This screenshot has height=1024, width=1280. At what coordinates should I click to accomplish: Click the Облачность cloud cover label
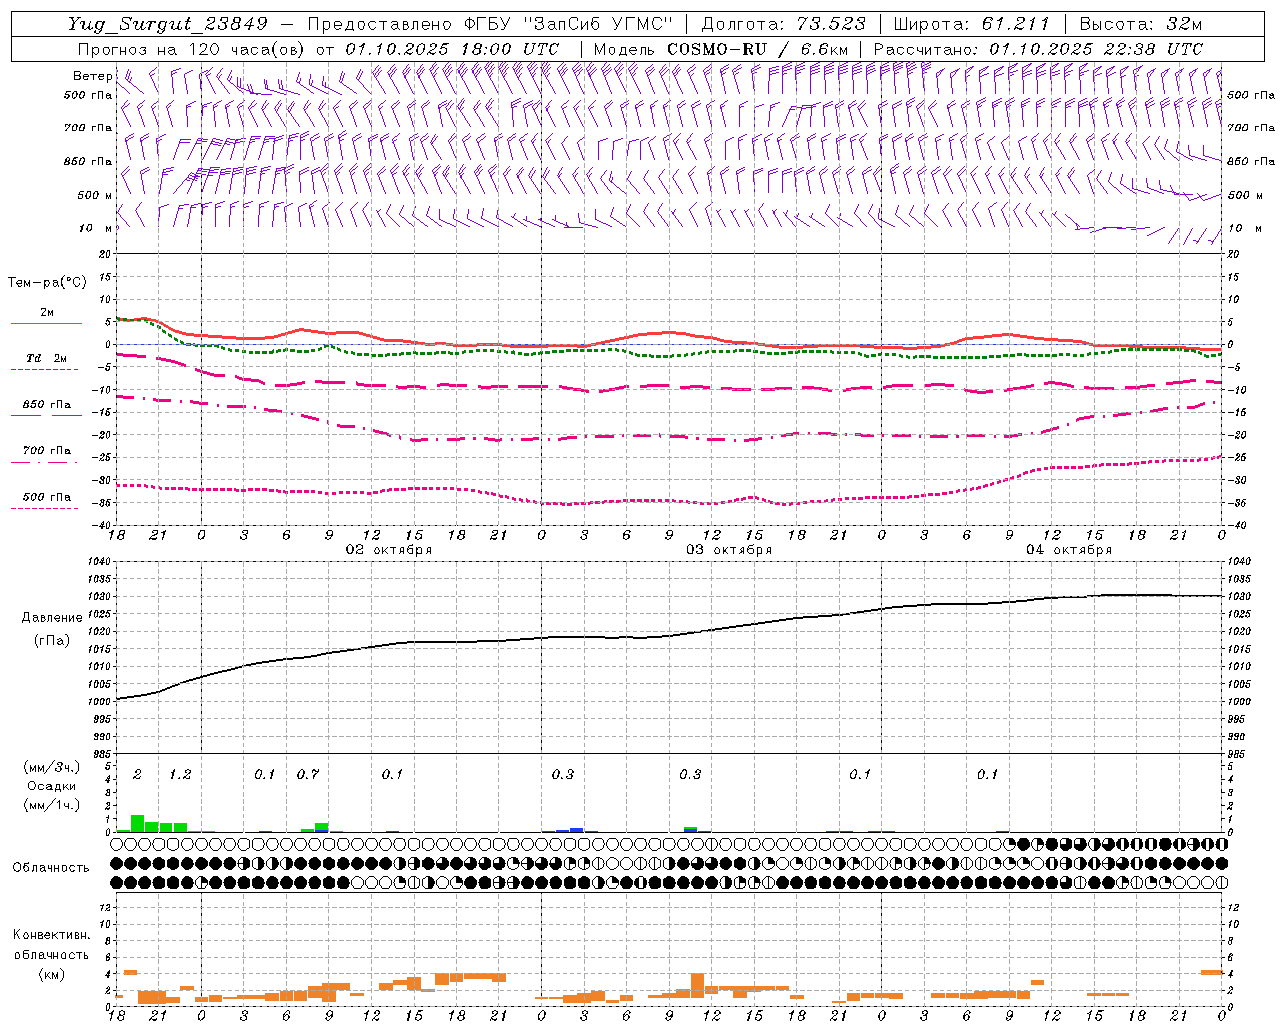(x=51, y=868)
